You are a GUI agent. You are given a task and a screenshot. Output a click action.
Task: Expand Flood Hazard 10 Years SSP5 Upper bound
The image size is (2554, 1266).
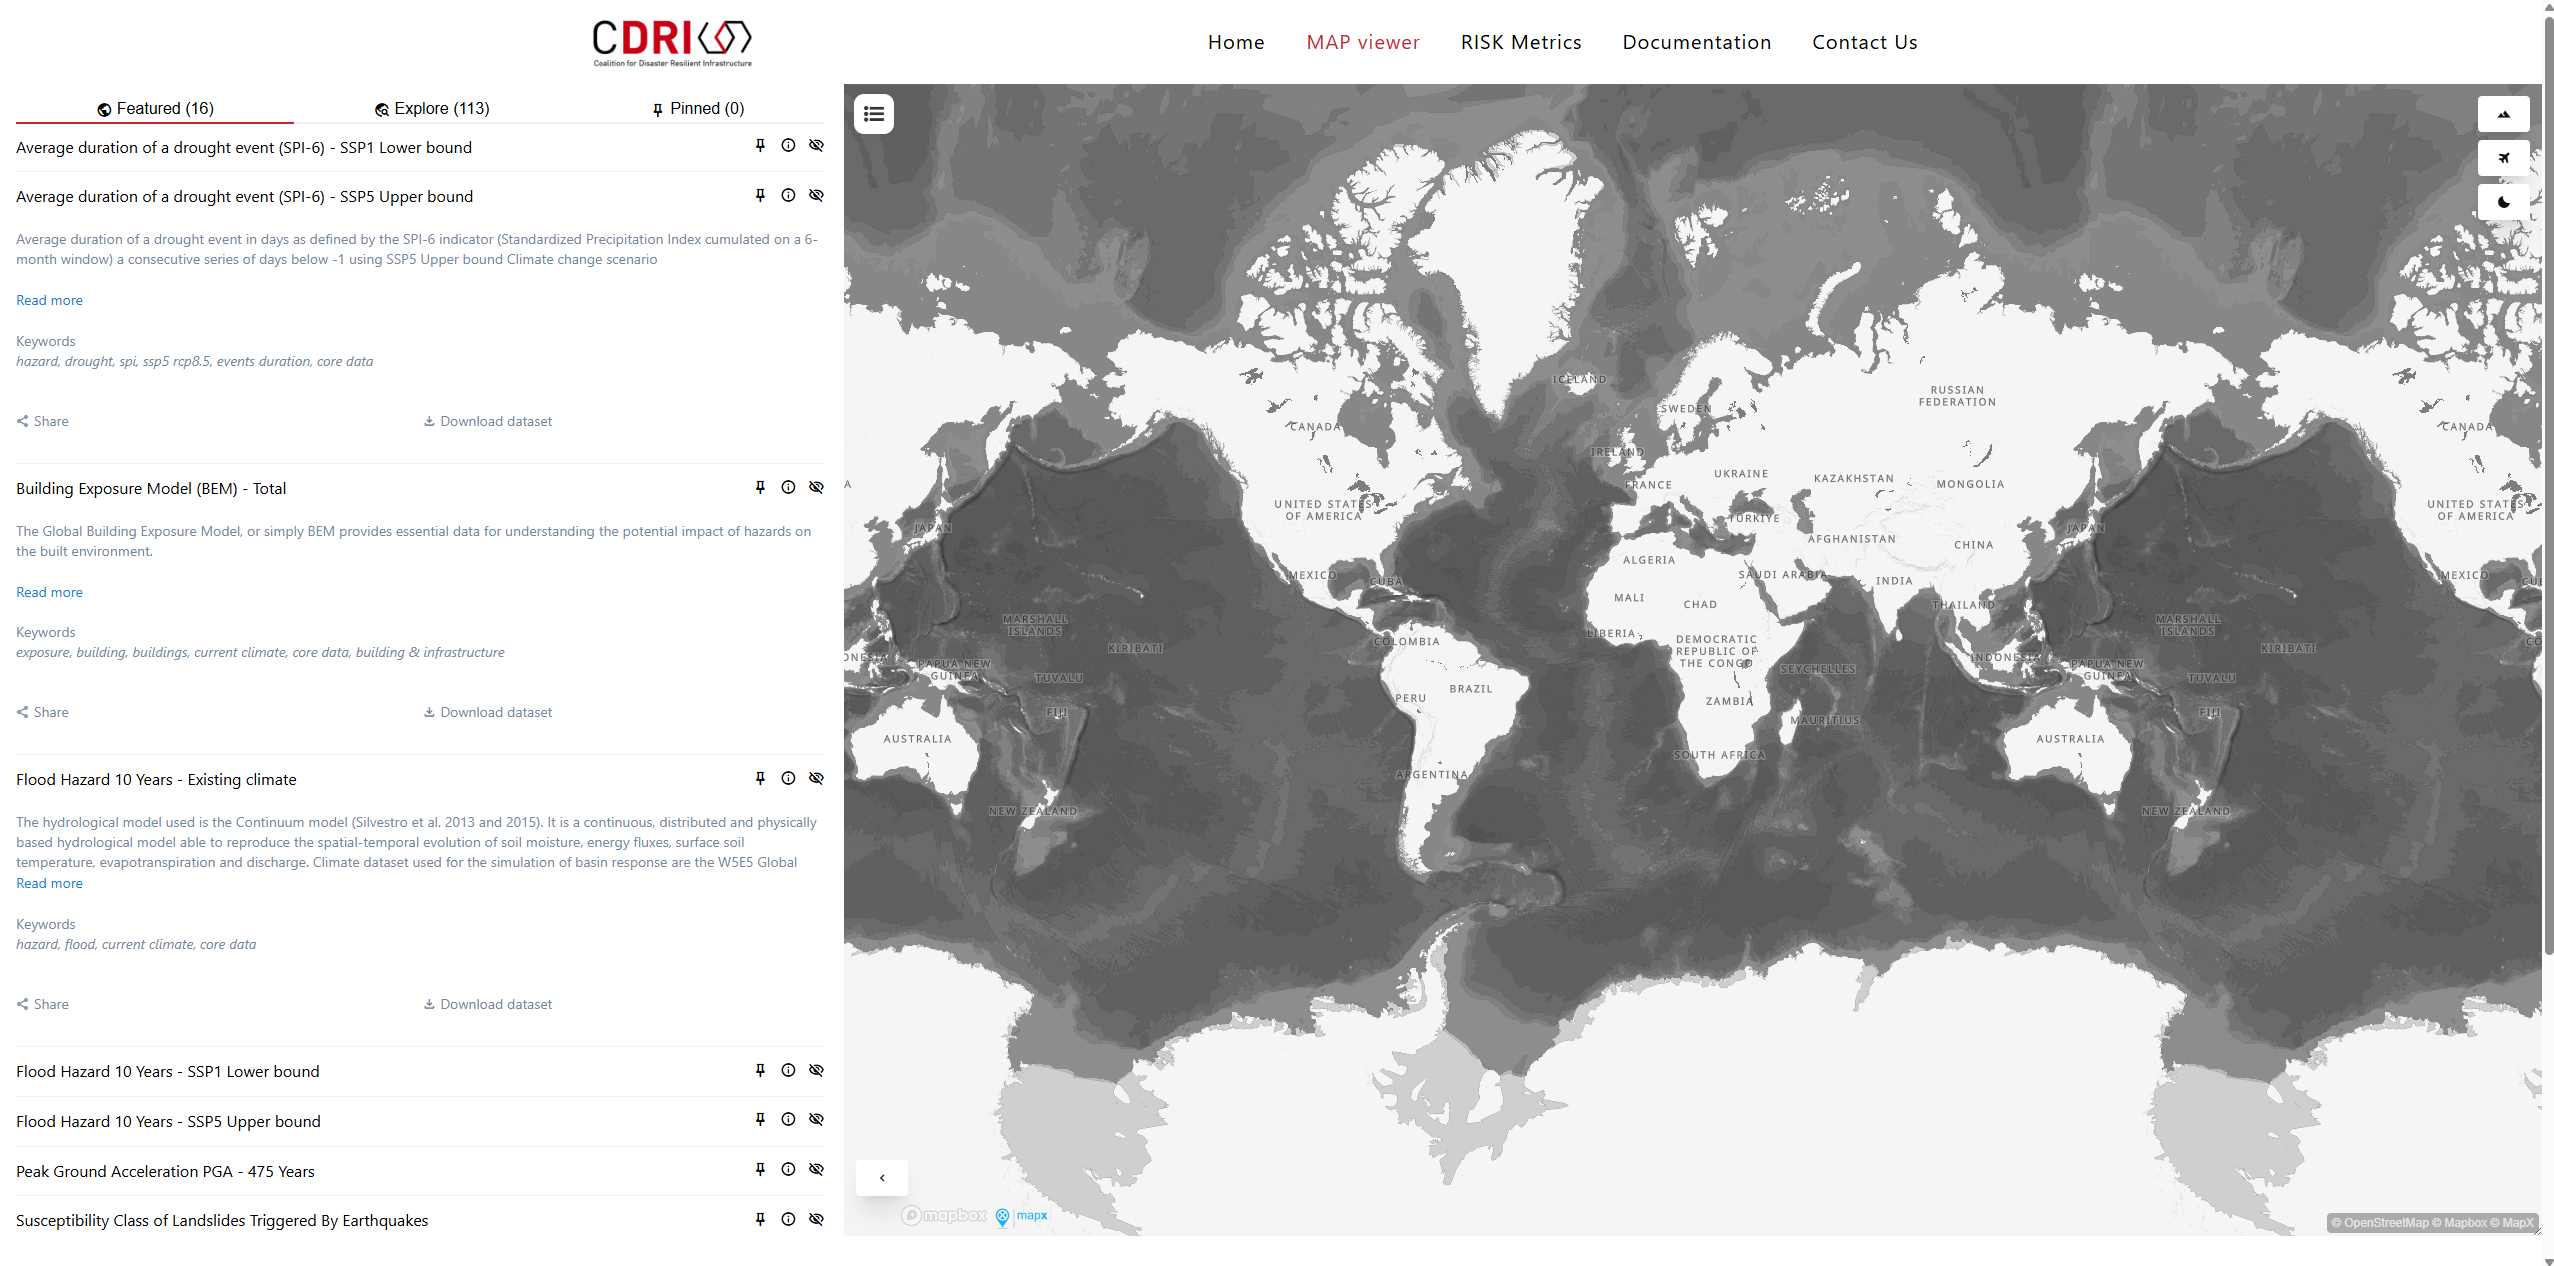[x=168, y=1122]
